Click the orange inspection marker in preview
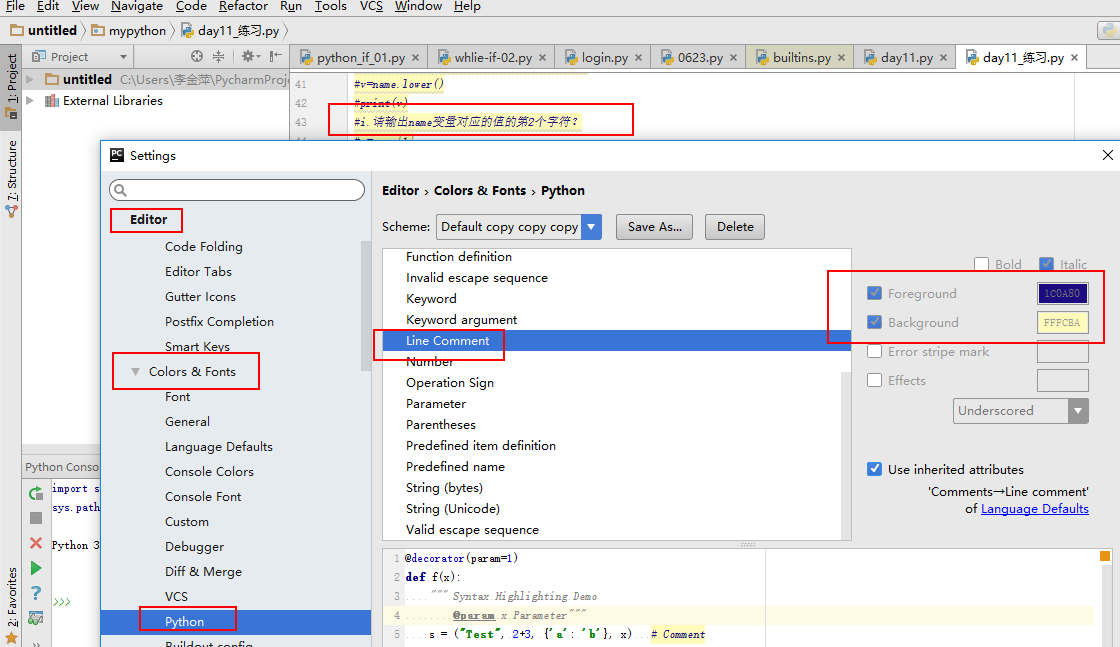The width and height of the screenshot is (1120, 647). pyautogui.click(x=1104, y=556)
